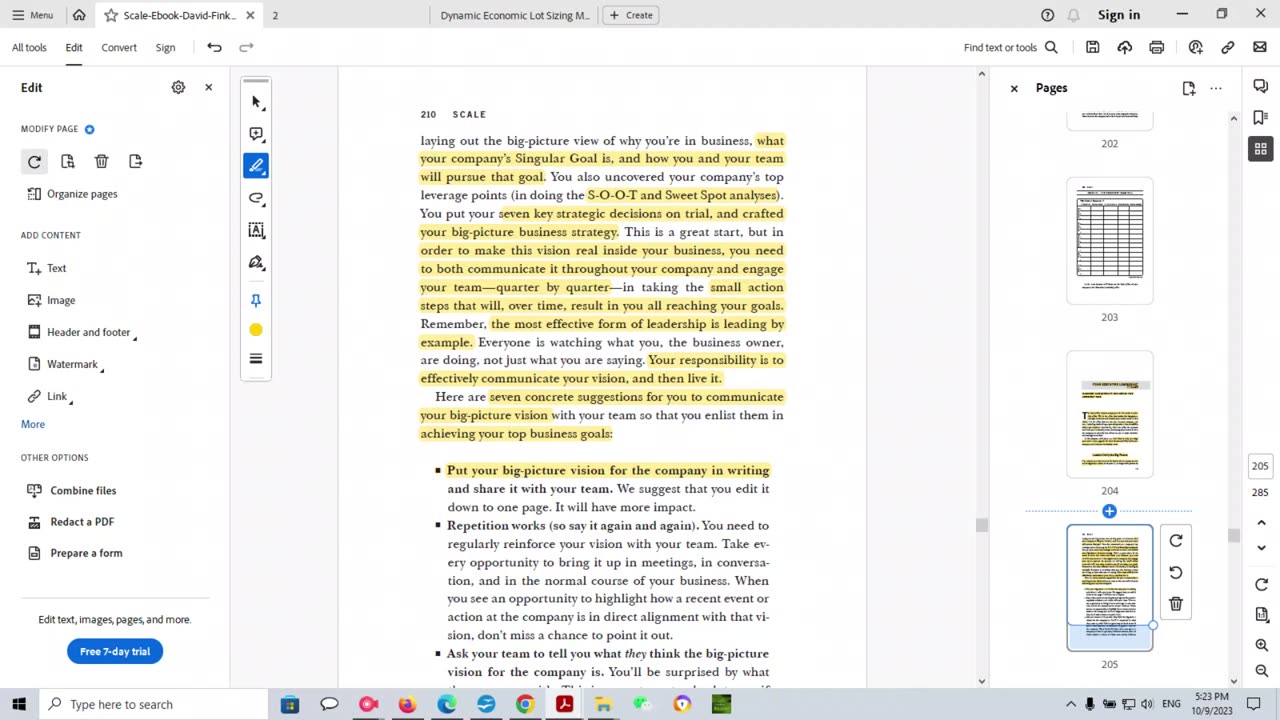Click plus to insert page above 205
This screenshot has height=720, width=1280.
pyautogui.click(x=1109, y=511)
